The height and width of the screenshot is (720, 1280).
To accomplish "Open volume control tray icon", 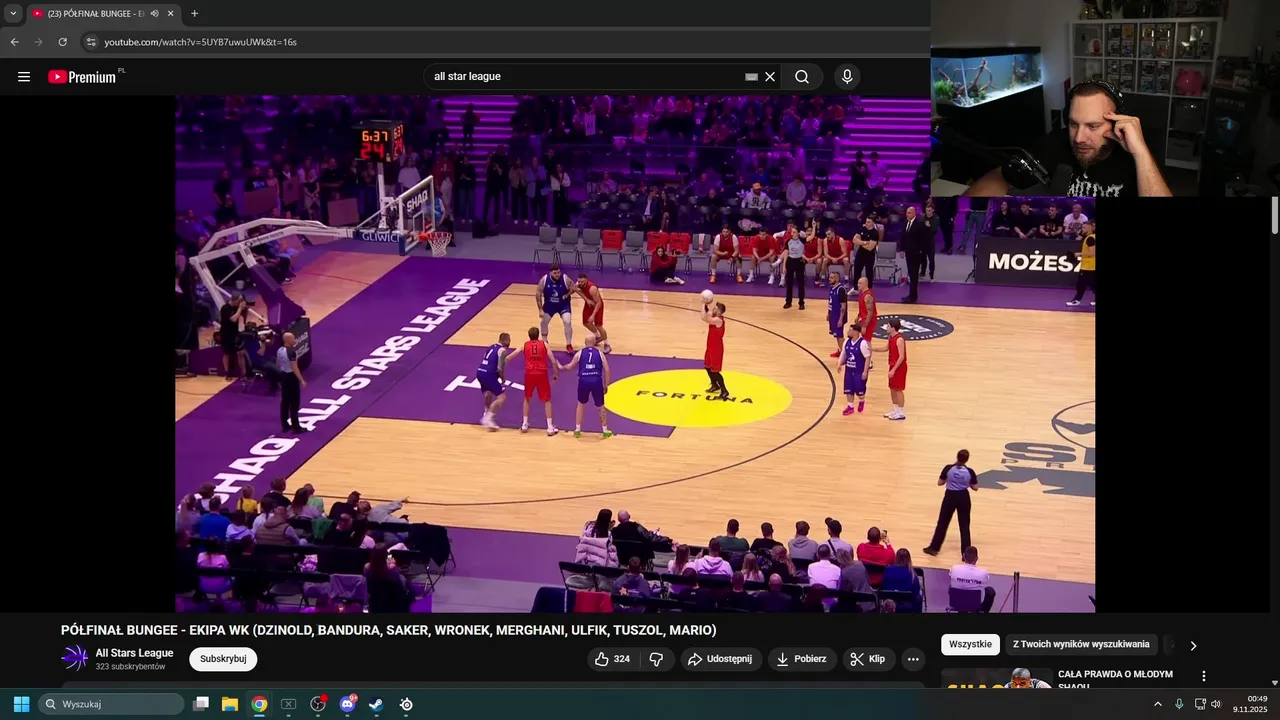I will tap(1216, 704).
